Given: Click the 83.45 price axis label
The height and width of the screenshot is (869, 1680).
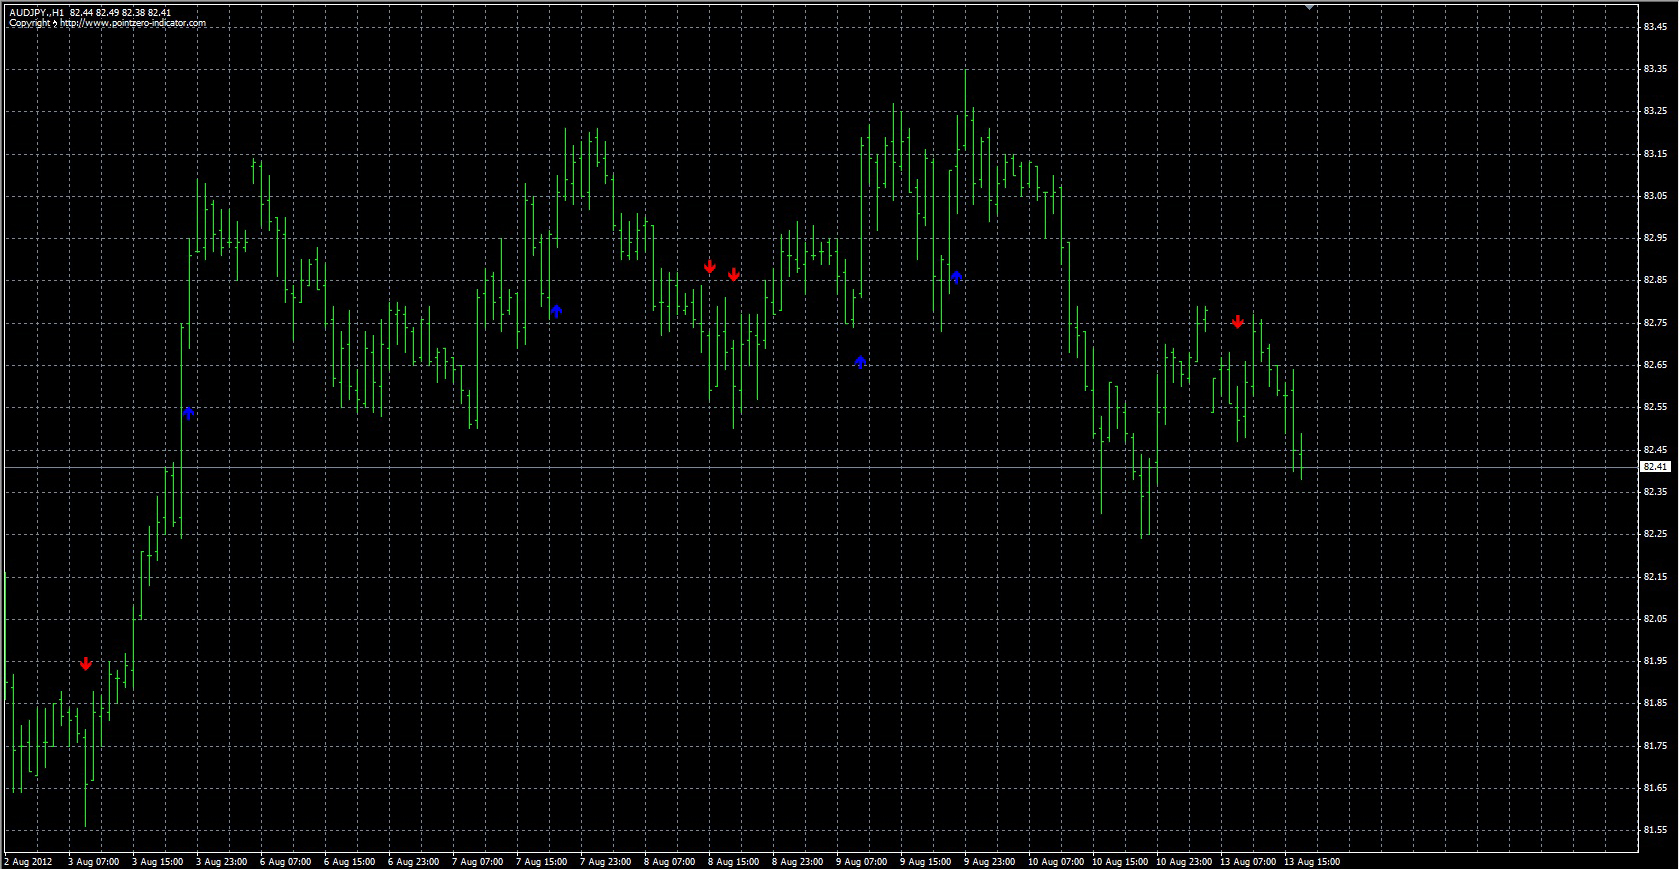Looking at the screenshot, I should coord(1655,27).
